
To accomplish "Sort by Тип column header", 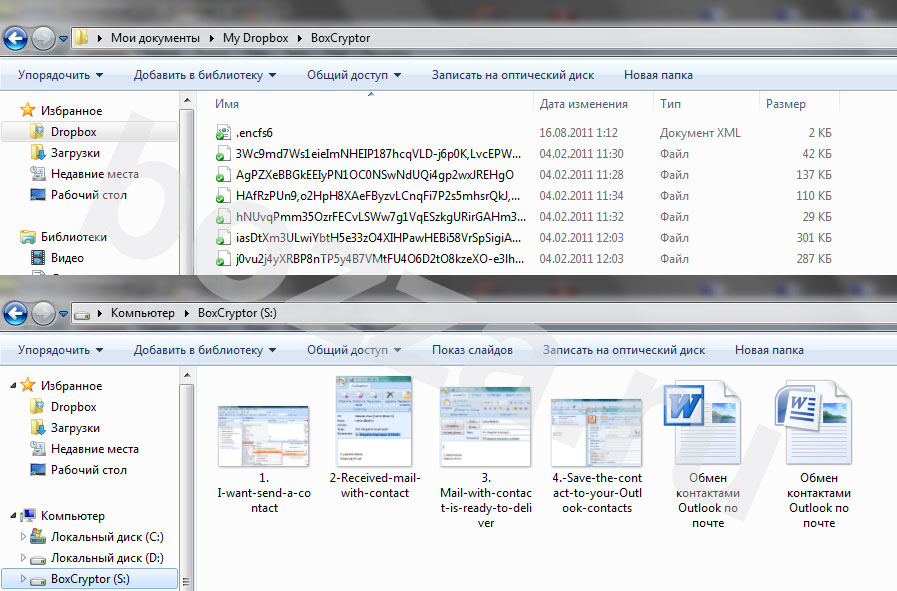I will pos(670,104).
